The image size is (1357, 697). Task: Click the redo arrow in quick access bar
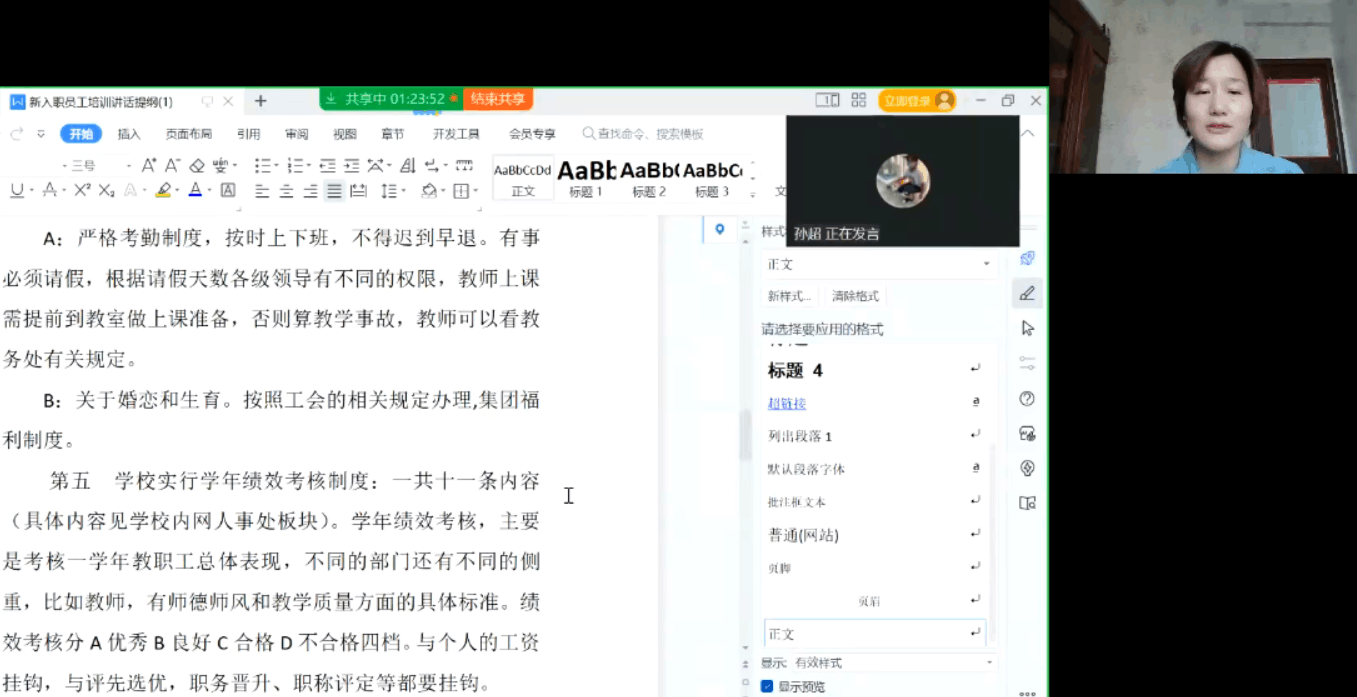16,134
